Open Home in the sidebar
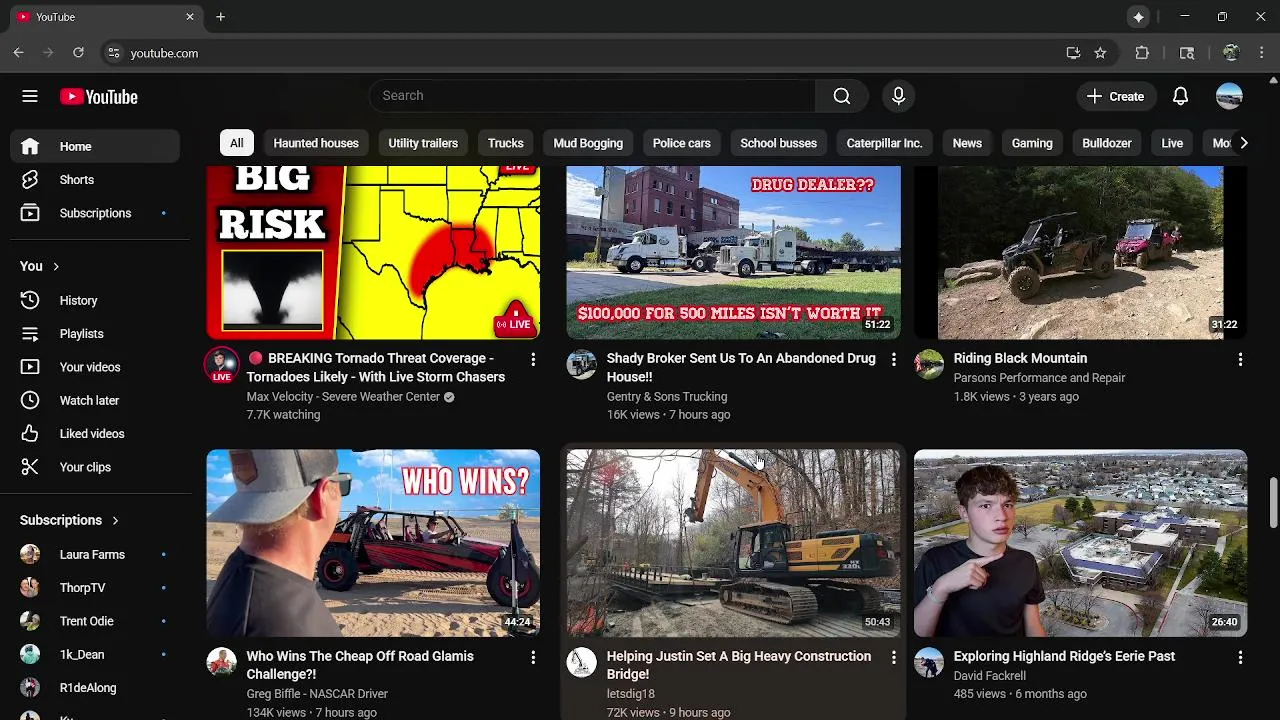The width and height of the screenshot is (1280, 720). [95, 146]
